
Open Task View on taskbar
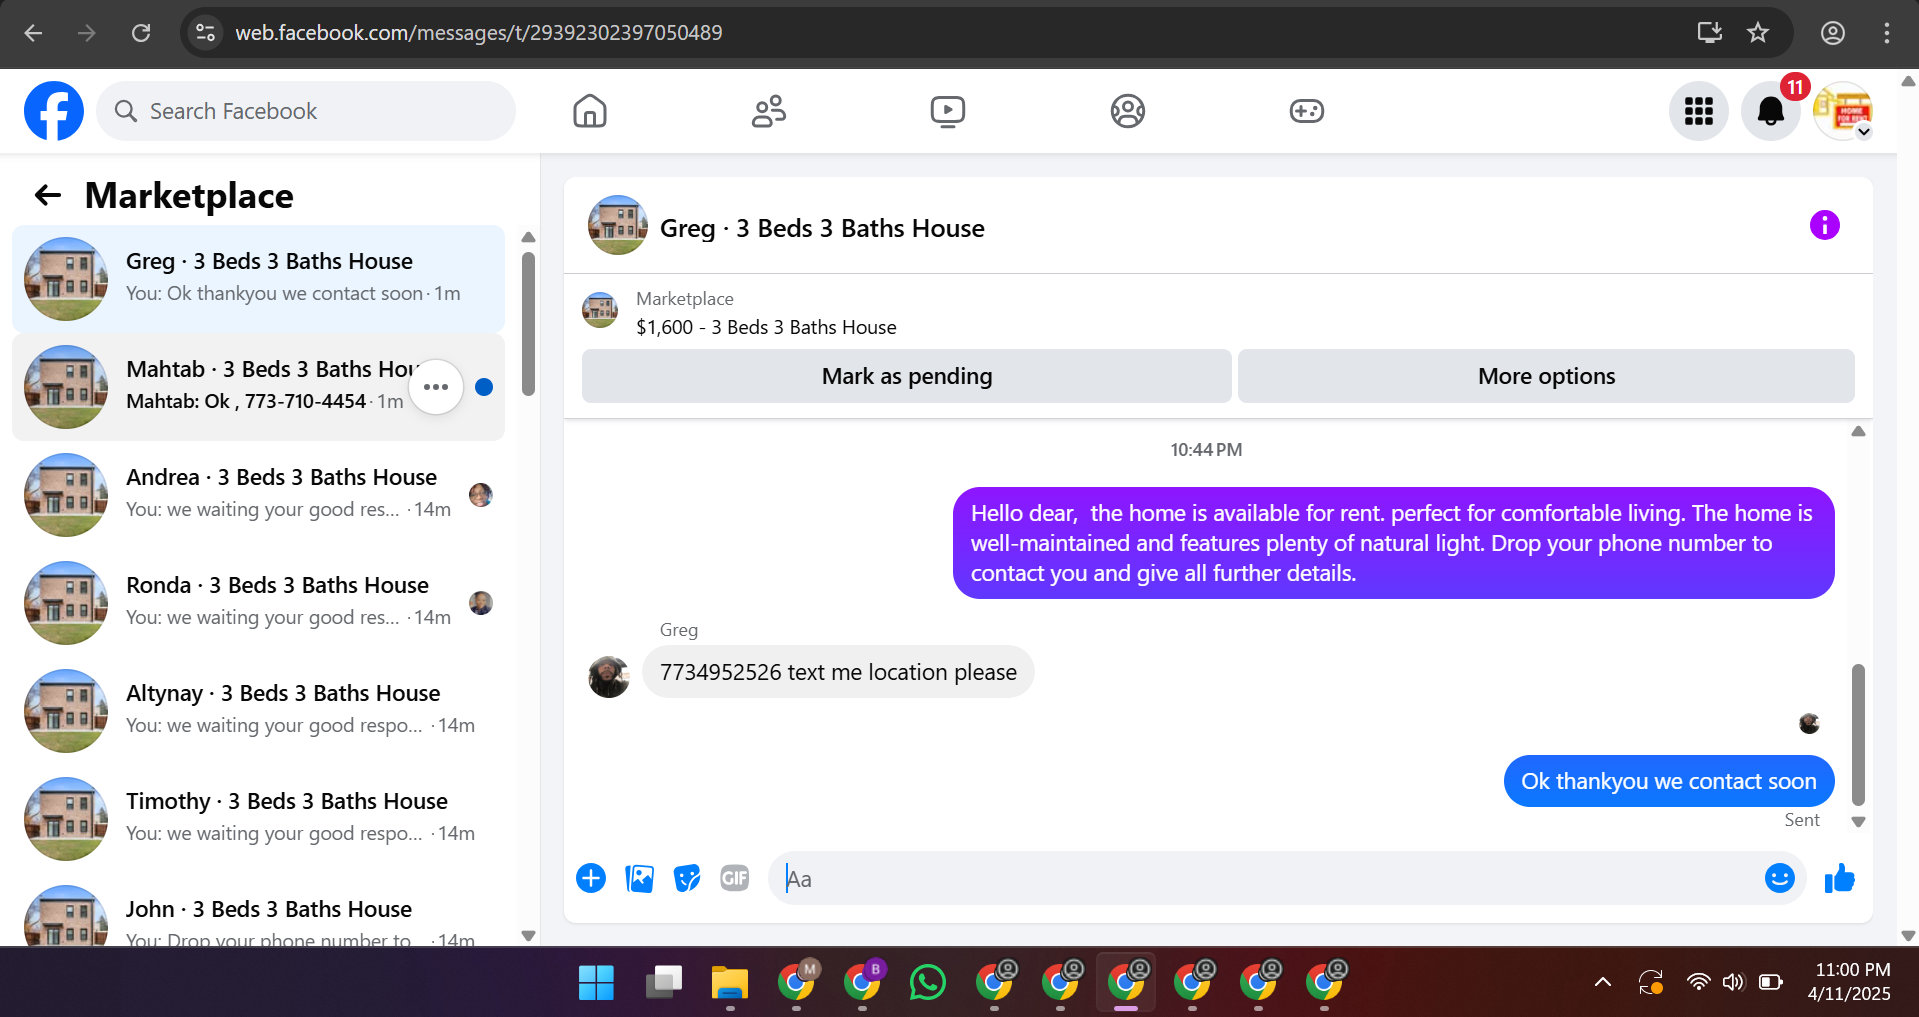point(663,982)
